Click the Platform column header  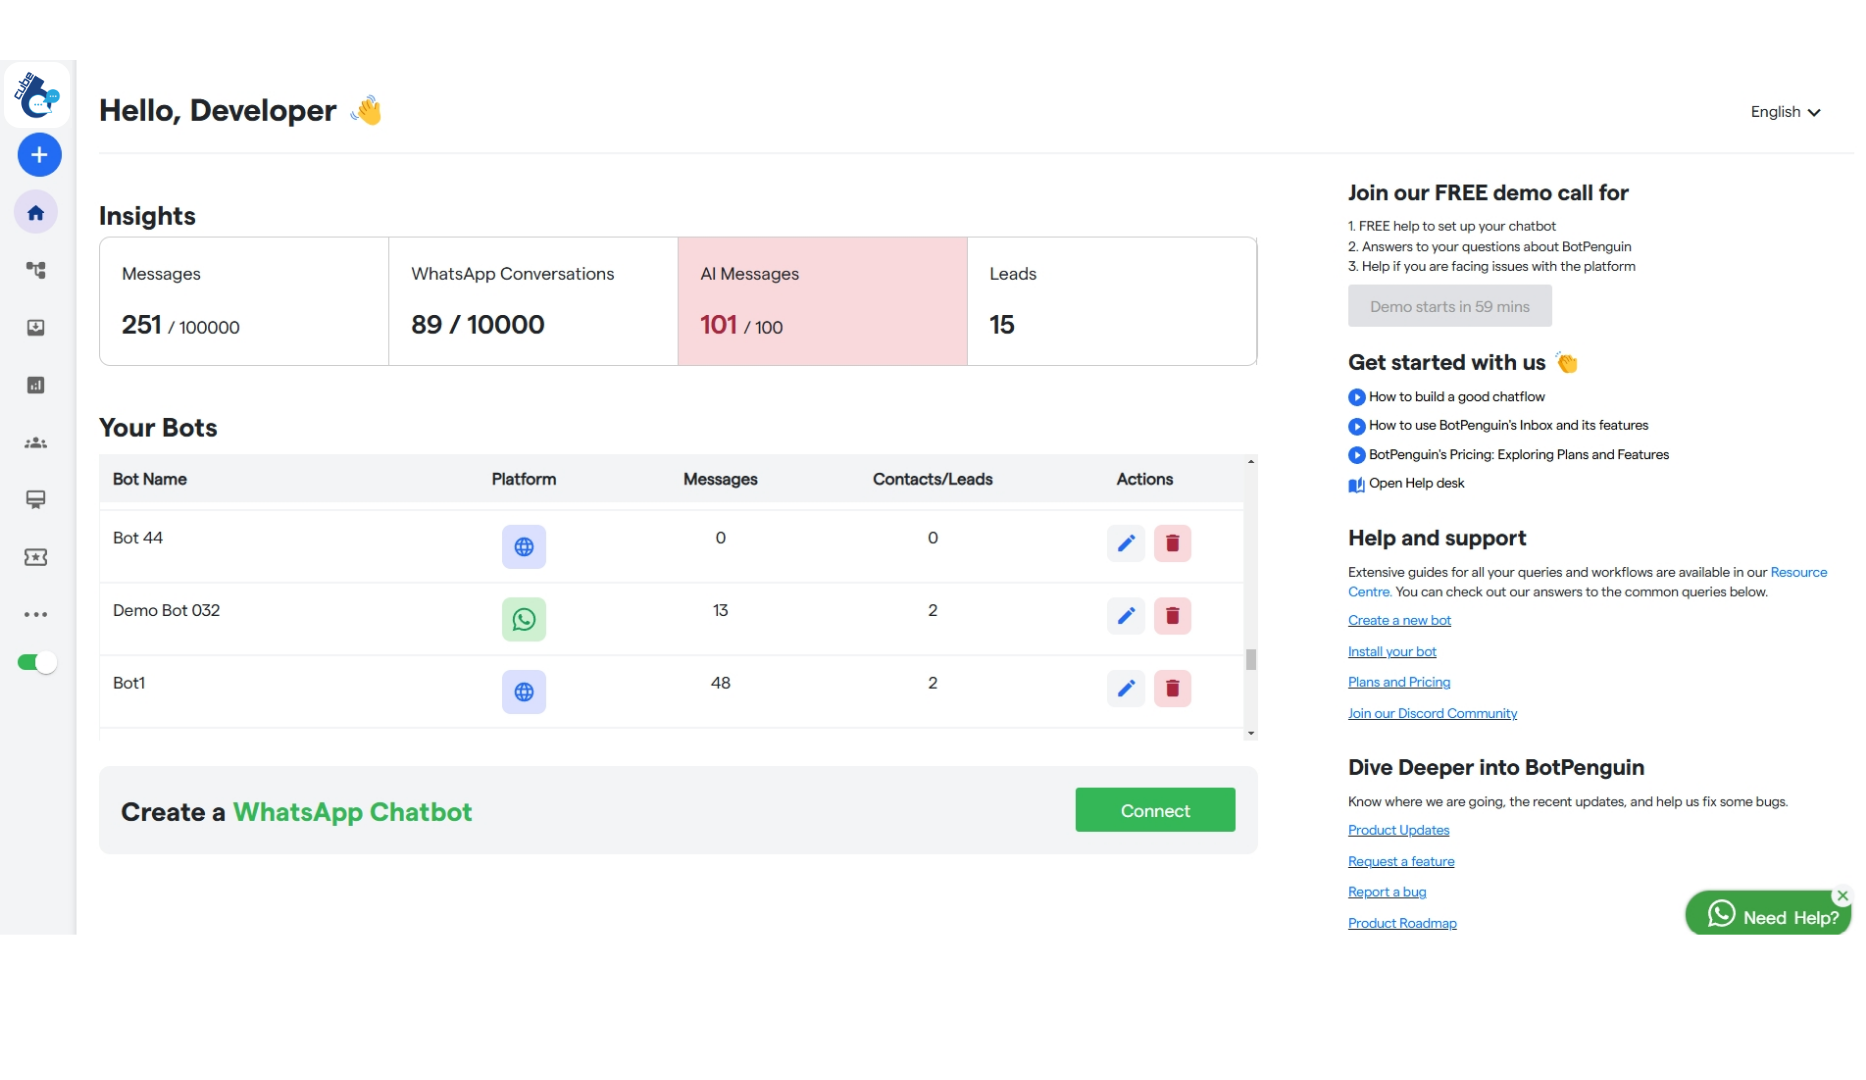tap(524, 479)
